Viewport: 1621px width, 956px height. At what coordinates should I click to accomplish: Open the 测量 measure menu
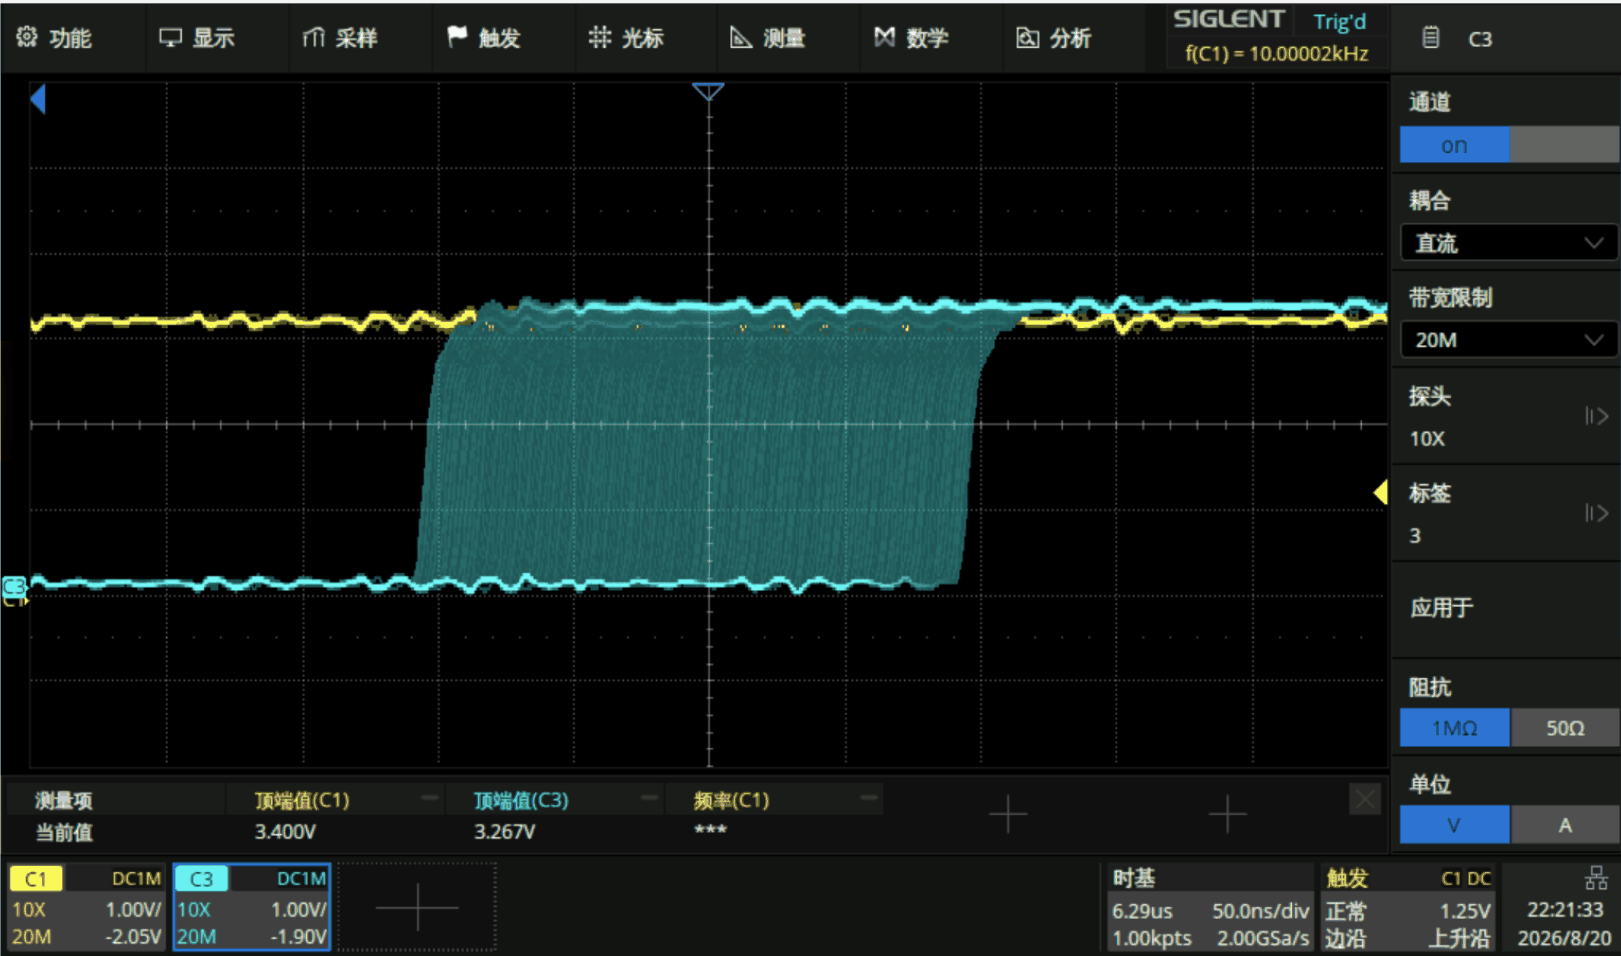(x=768, y=38)
